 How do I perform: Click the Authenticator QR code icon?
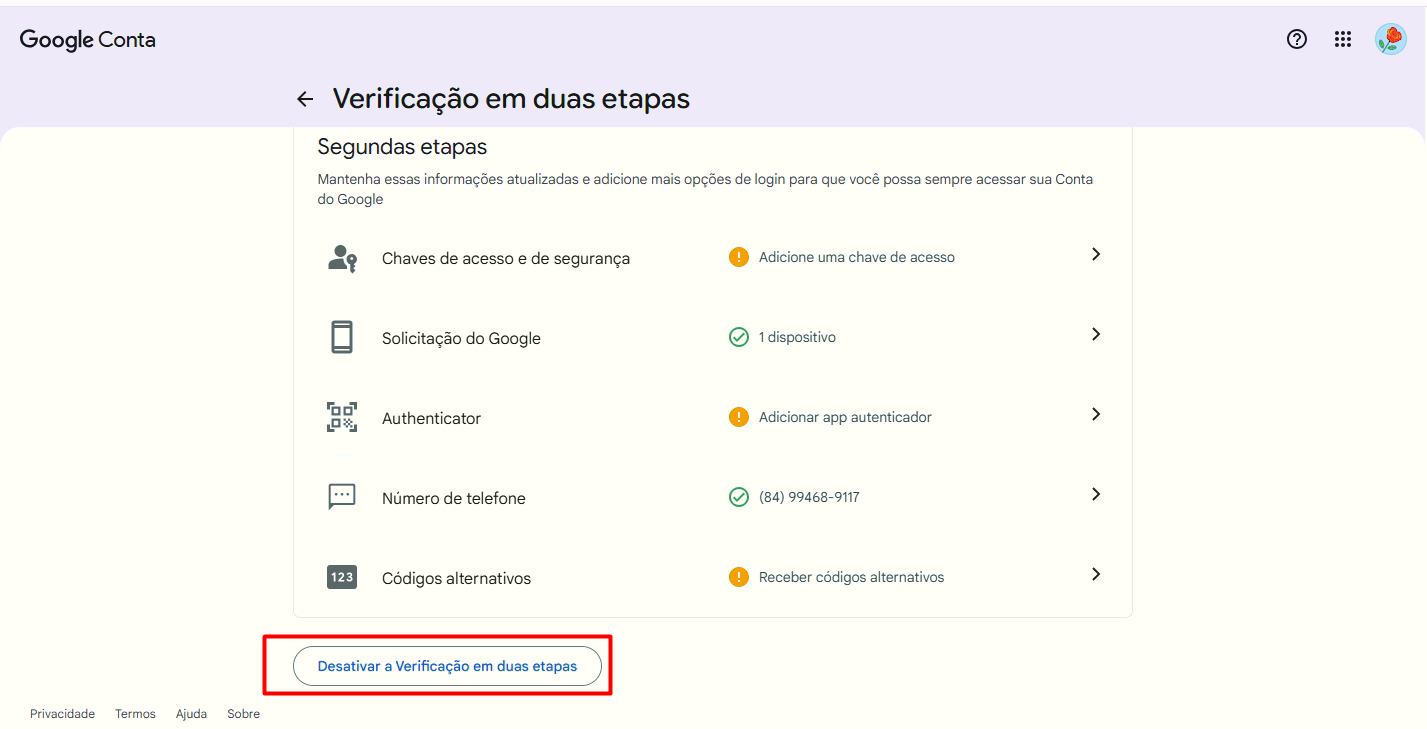pos(342,417)
